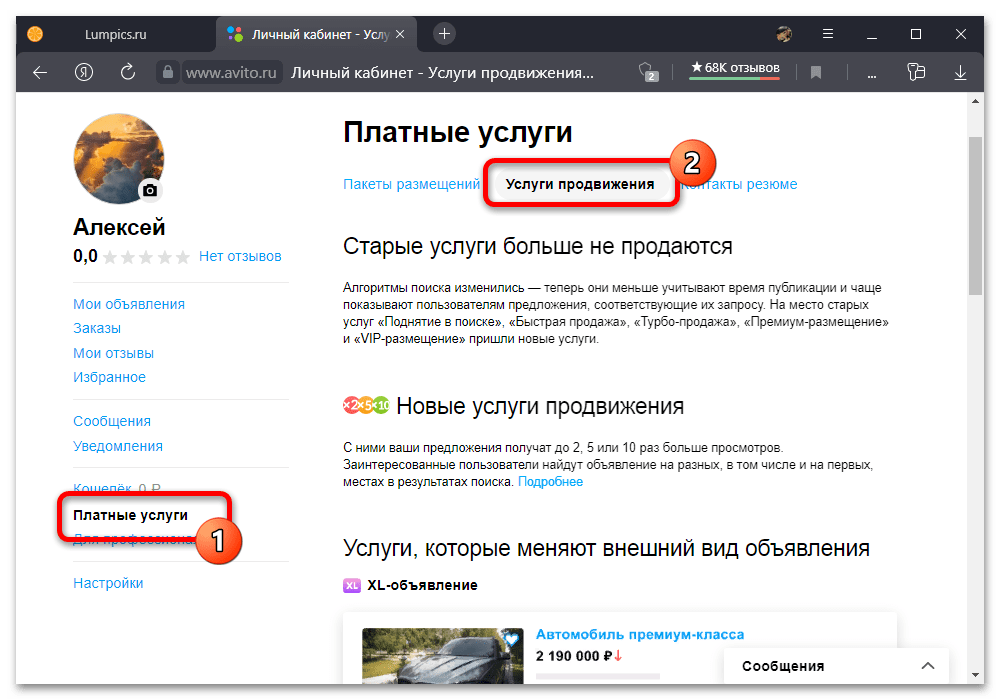Click the profile avatar icon in title bar
The height and width of the screenshot is (700, 1000).
784,34
